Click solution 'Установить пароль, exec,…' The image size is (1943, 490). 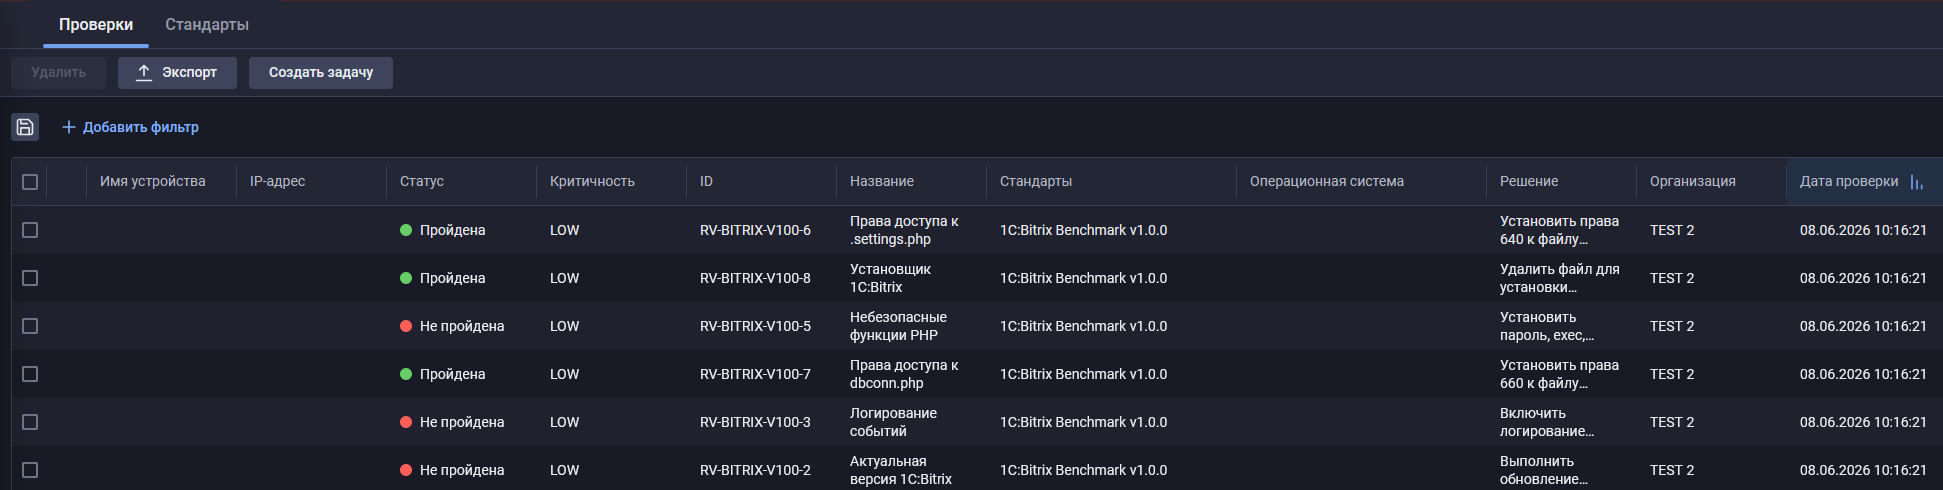coord(1547,326)
